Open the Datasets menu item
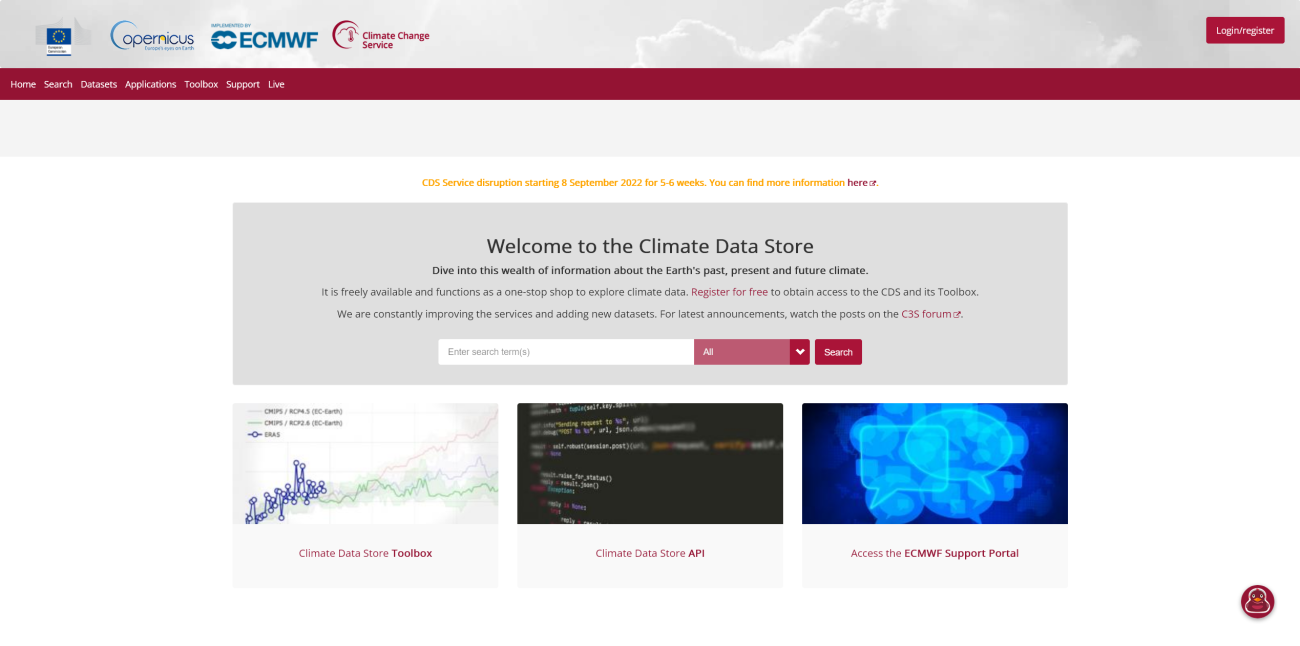 [x=98, y=84]
